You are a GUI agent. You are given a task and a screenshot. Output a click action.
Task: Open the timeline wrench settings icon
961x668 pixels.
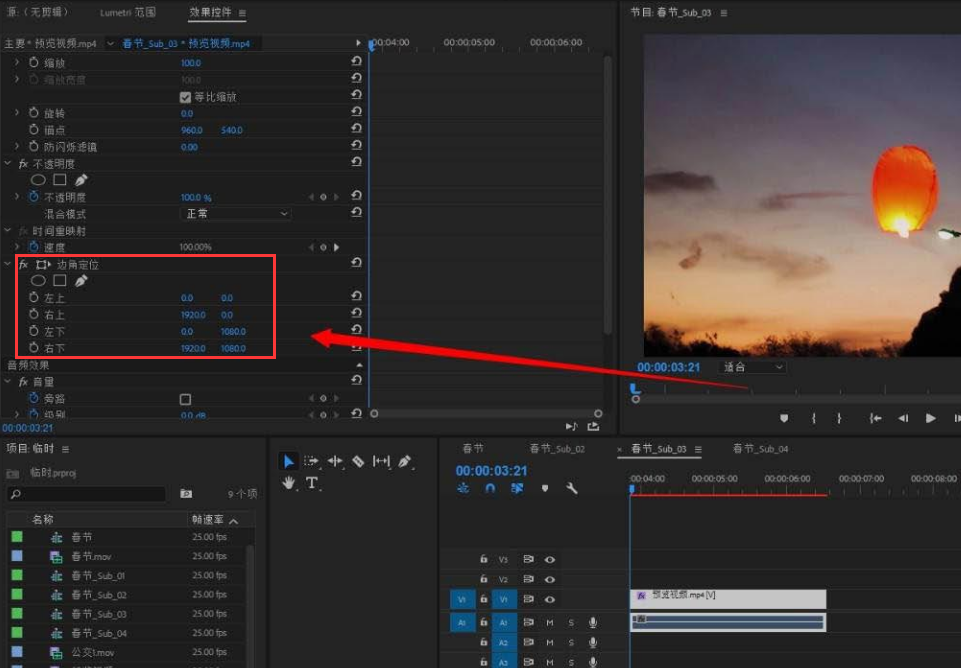[572, 489]
